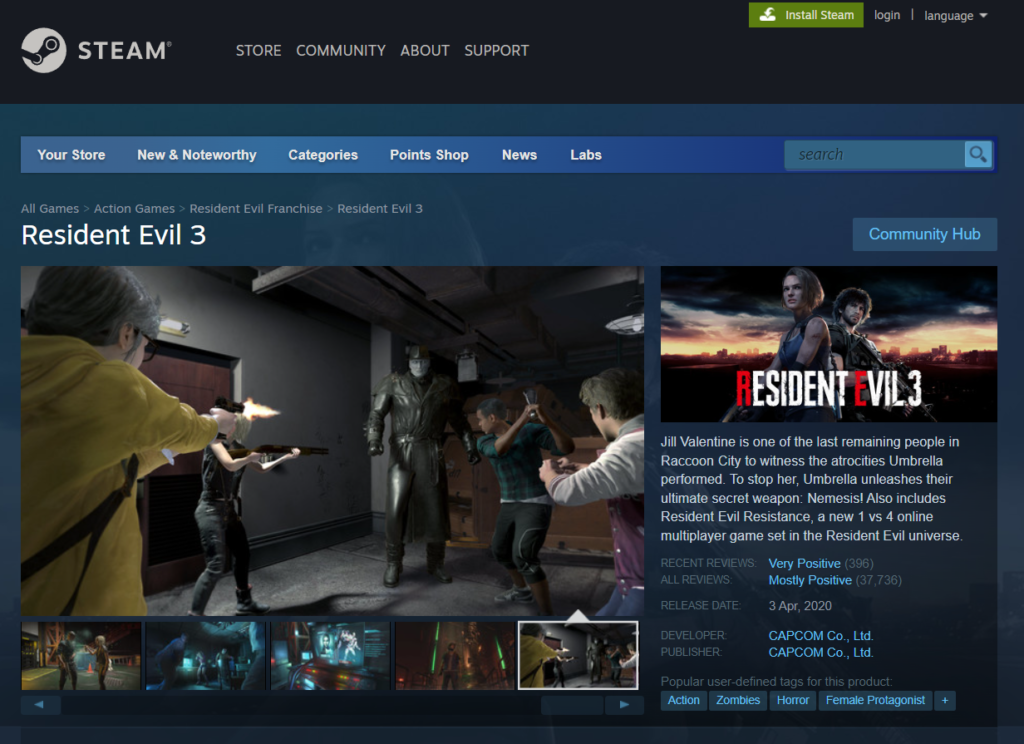The height and width of the screenshot is (744, 1024).
Task: Click the game description paragraph
Action: tap(812, 489)
